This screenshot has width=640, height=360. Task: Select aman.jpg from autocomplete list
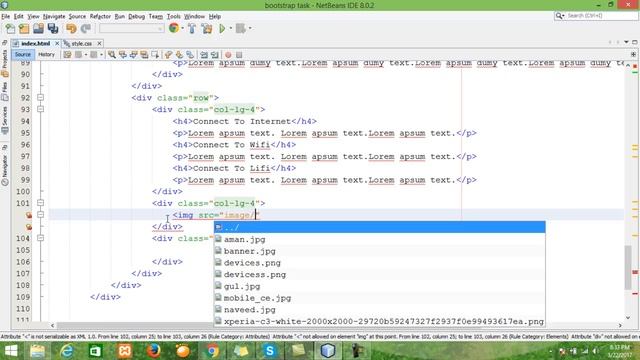coord(380,239)
